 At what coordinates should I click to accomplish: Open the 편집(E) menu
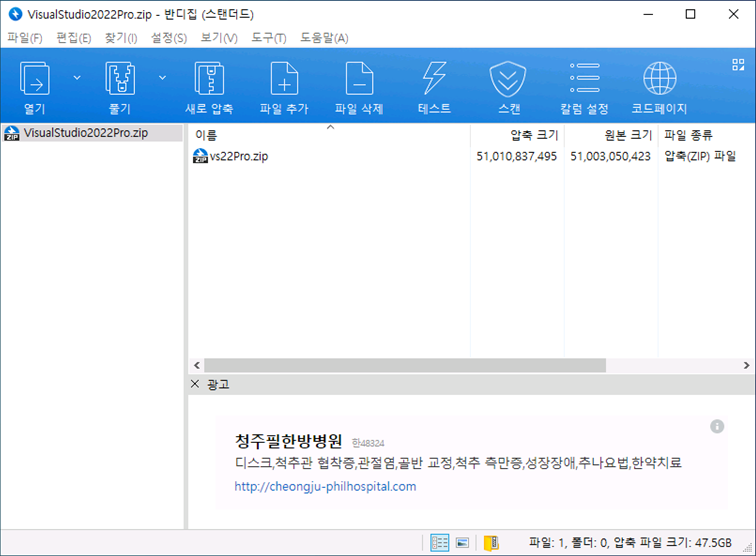coord(73,38)
